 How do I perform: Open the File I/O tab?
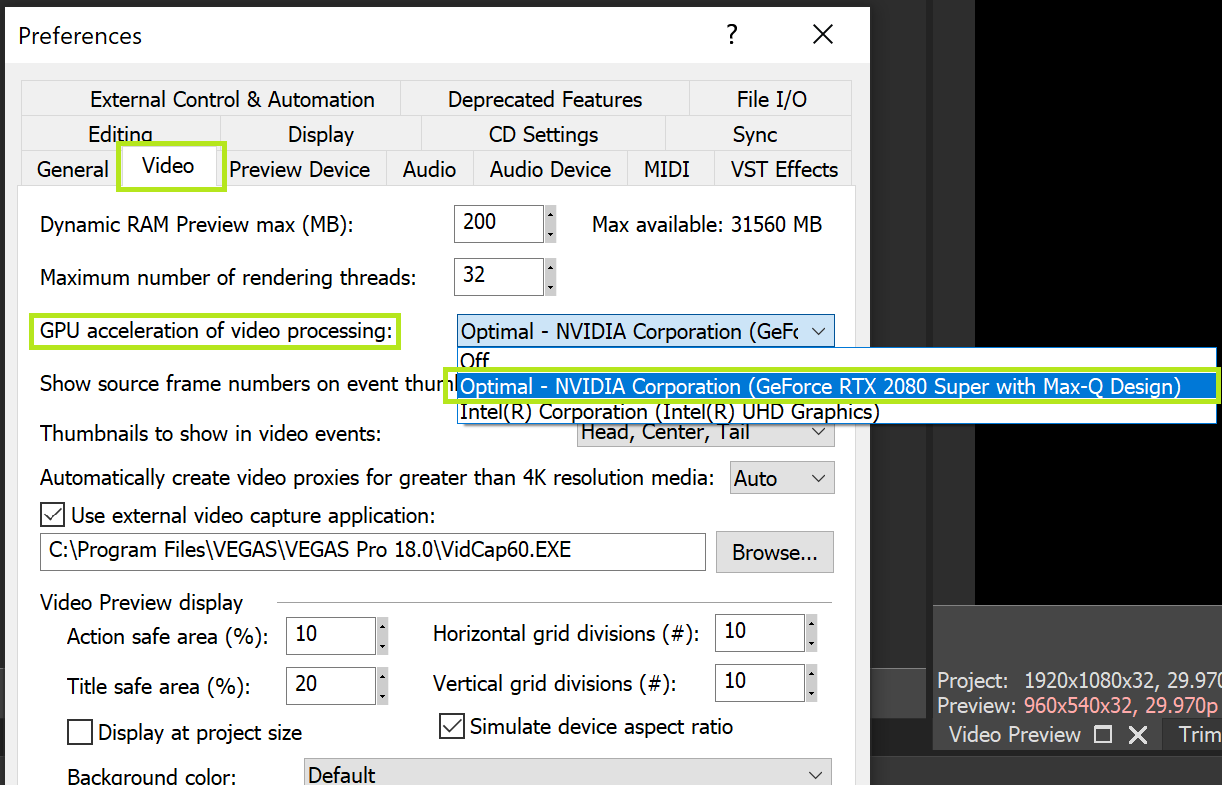pyautogui.click(x=771, y=99)
